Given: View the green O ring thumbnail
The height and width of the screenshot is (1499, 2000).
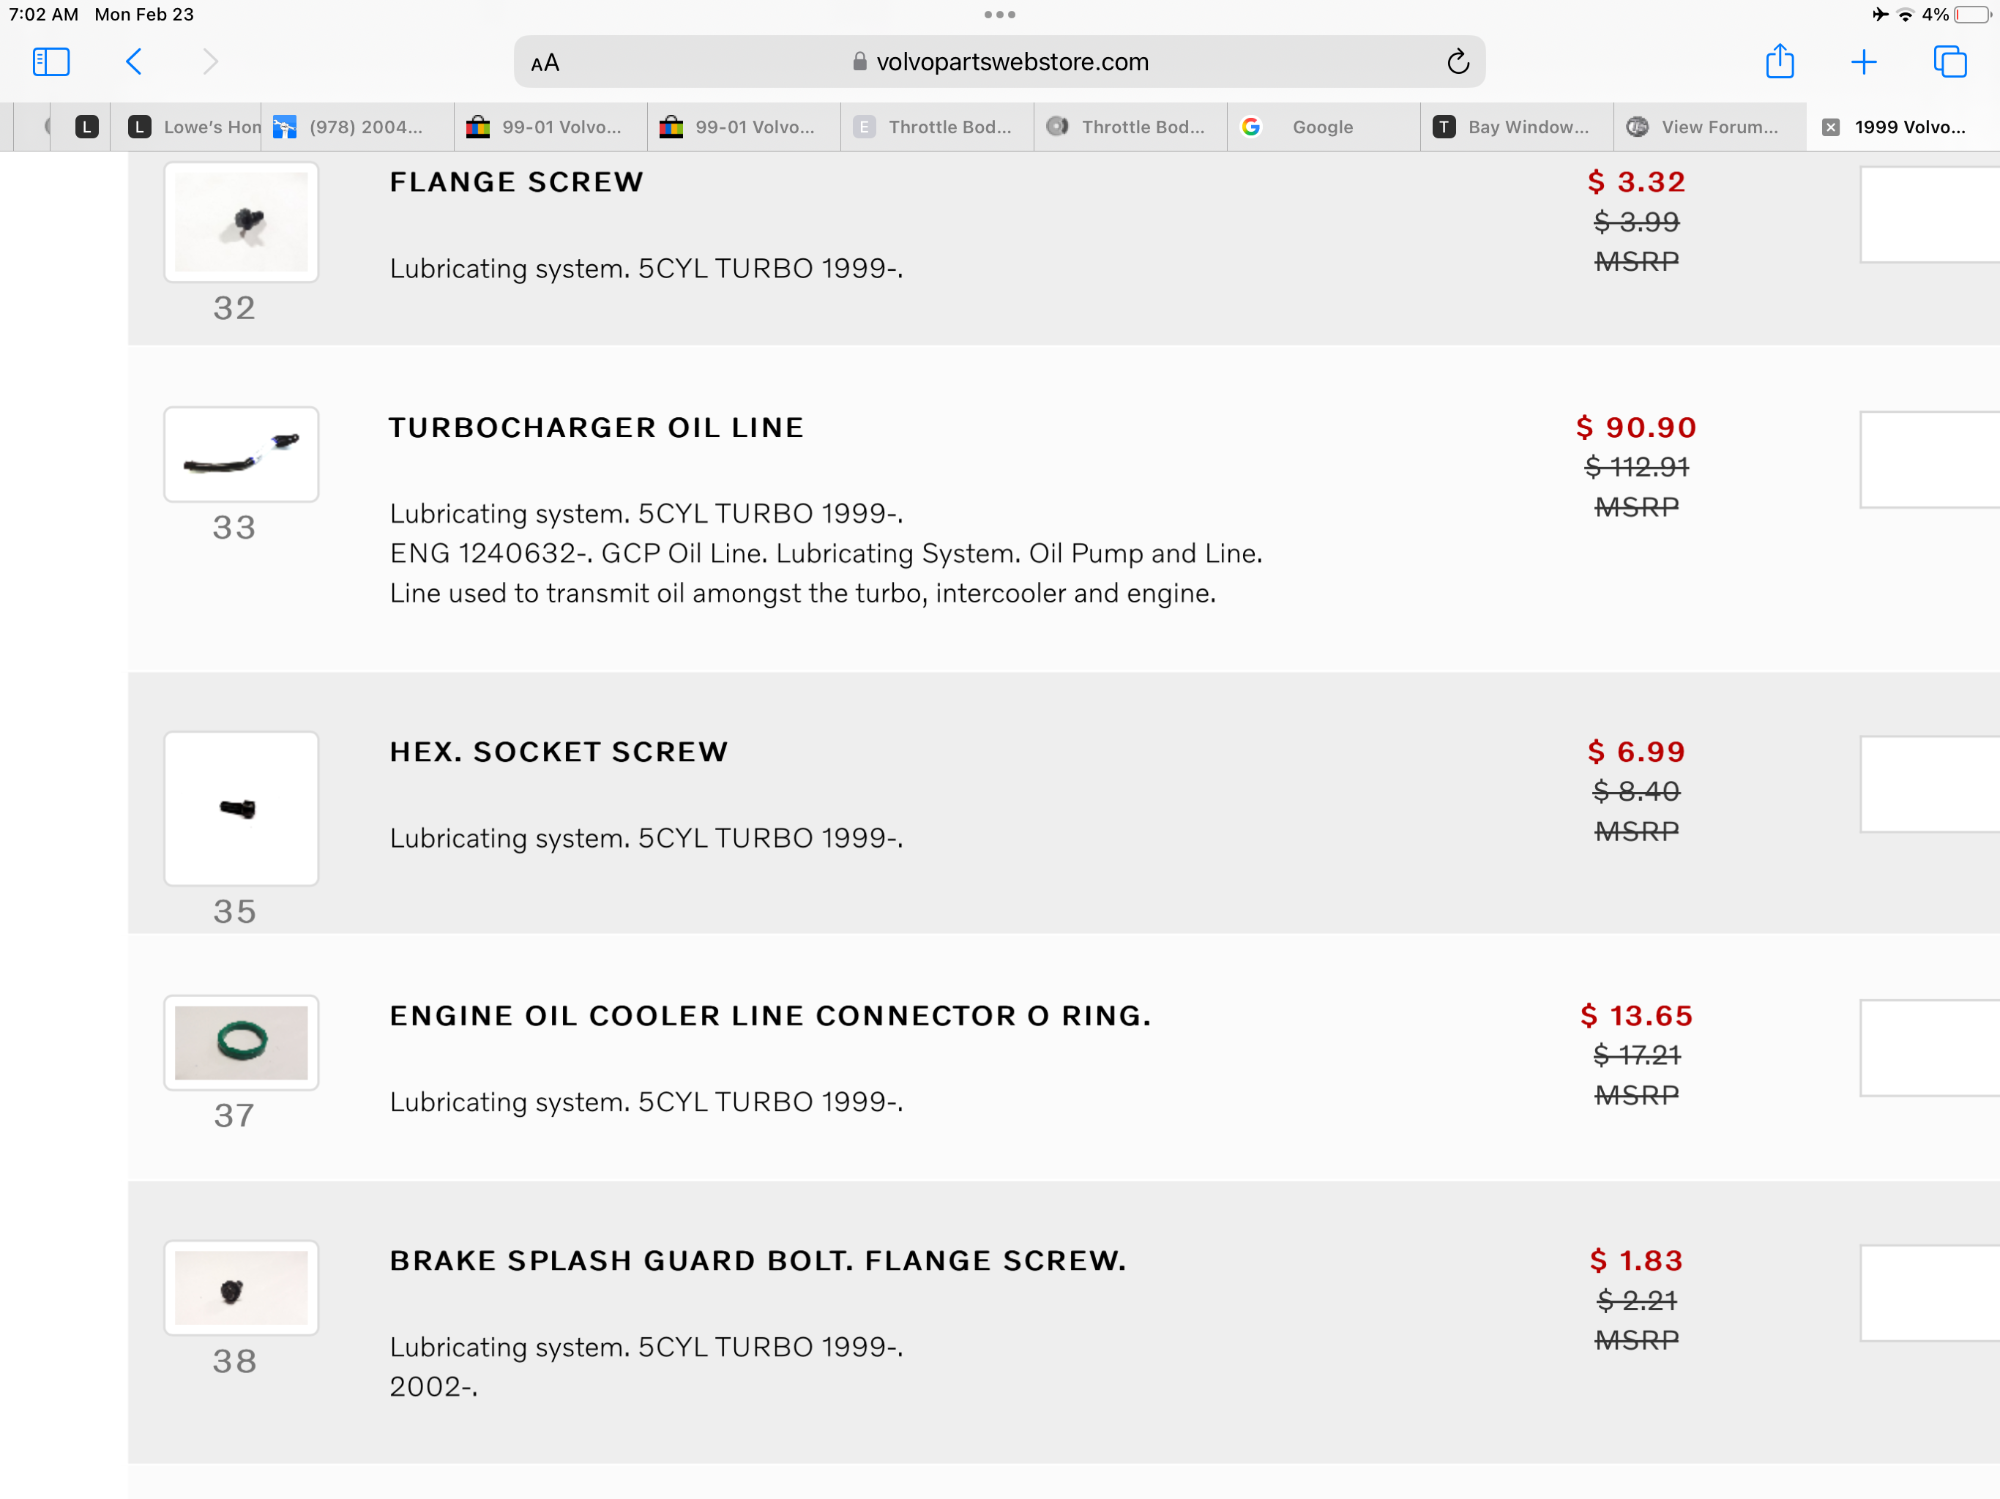Looking at the screenshot, I should [x=241, y=1042].
